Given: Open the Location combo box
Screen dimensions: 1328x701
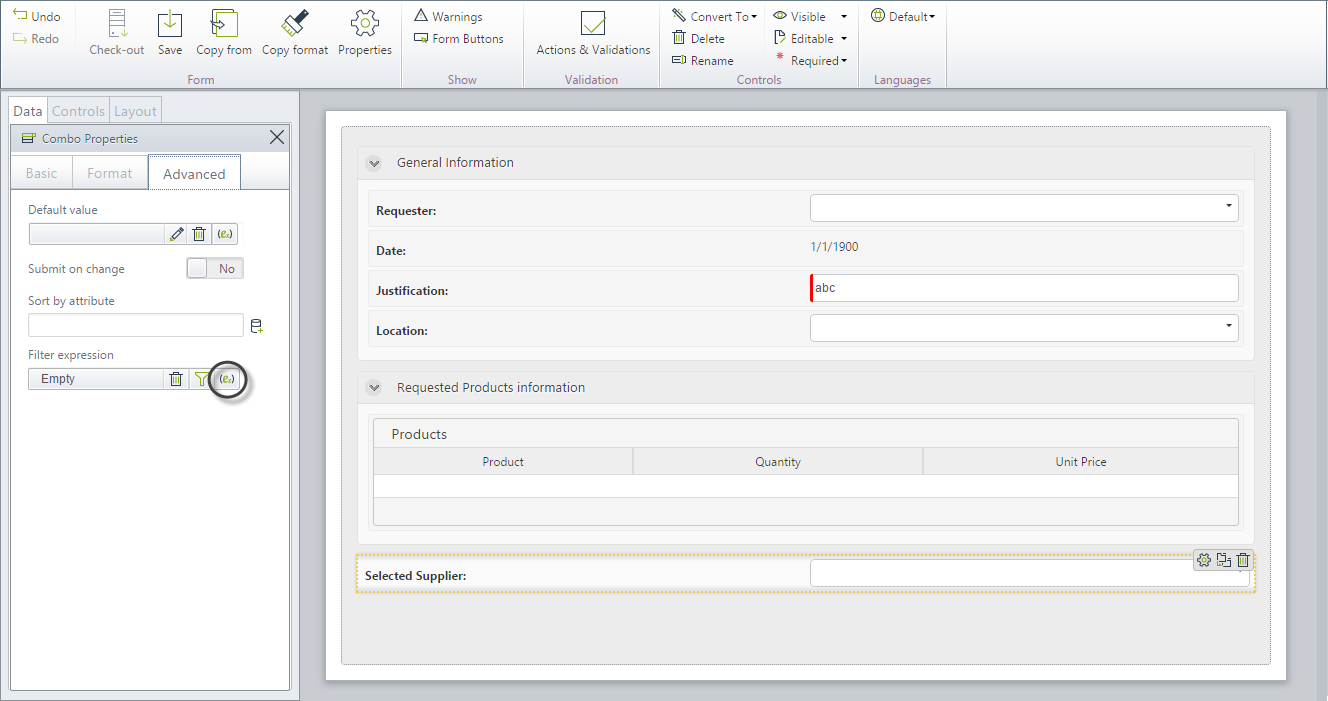Looking at the screenshot, I should [x=1024, y=328].
